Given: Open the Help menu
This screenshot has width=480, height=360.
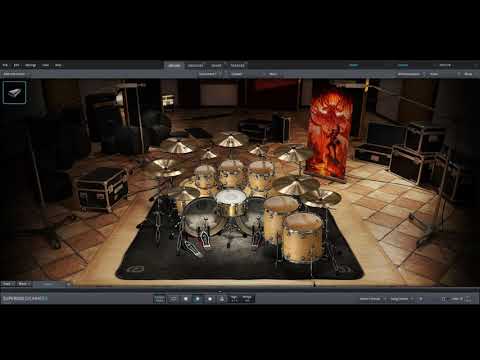Looking at the screenshot, I should (x=58, y=65).
